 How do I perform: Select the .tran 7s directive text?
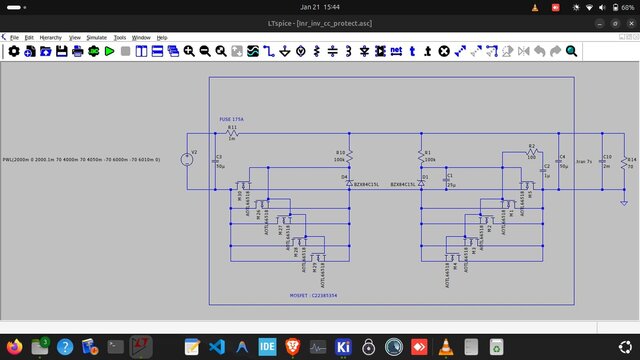[584, 162]
